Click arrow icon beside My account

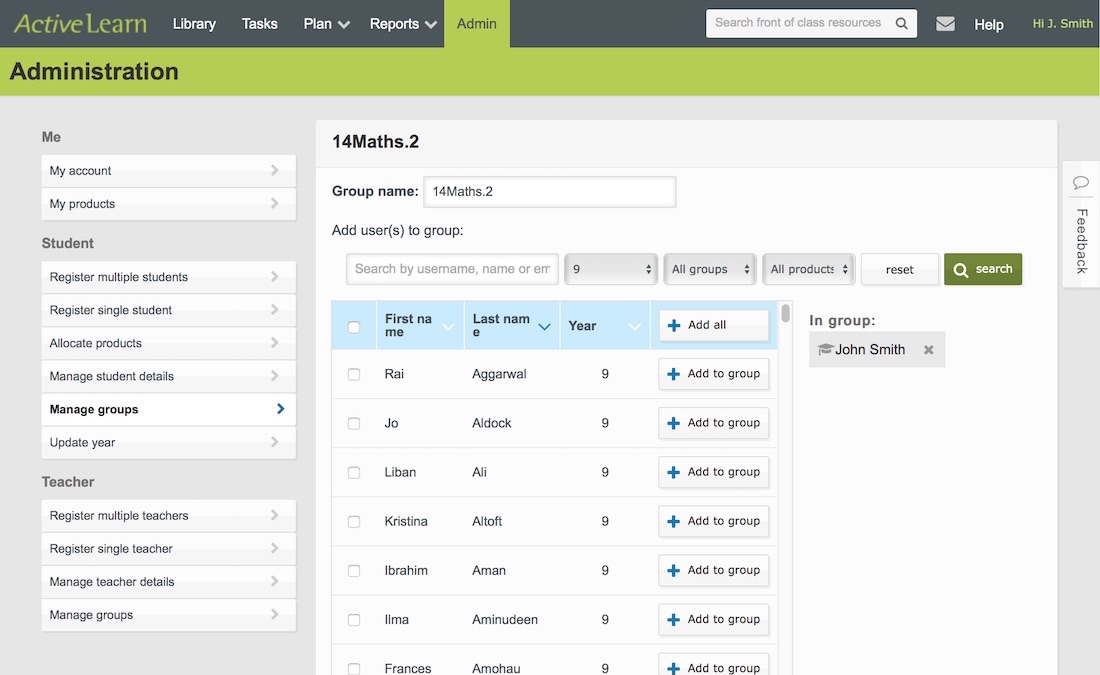click(x=275, y=171)
